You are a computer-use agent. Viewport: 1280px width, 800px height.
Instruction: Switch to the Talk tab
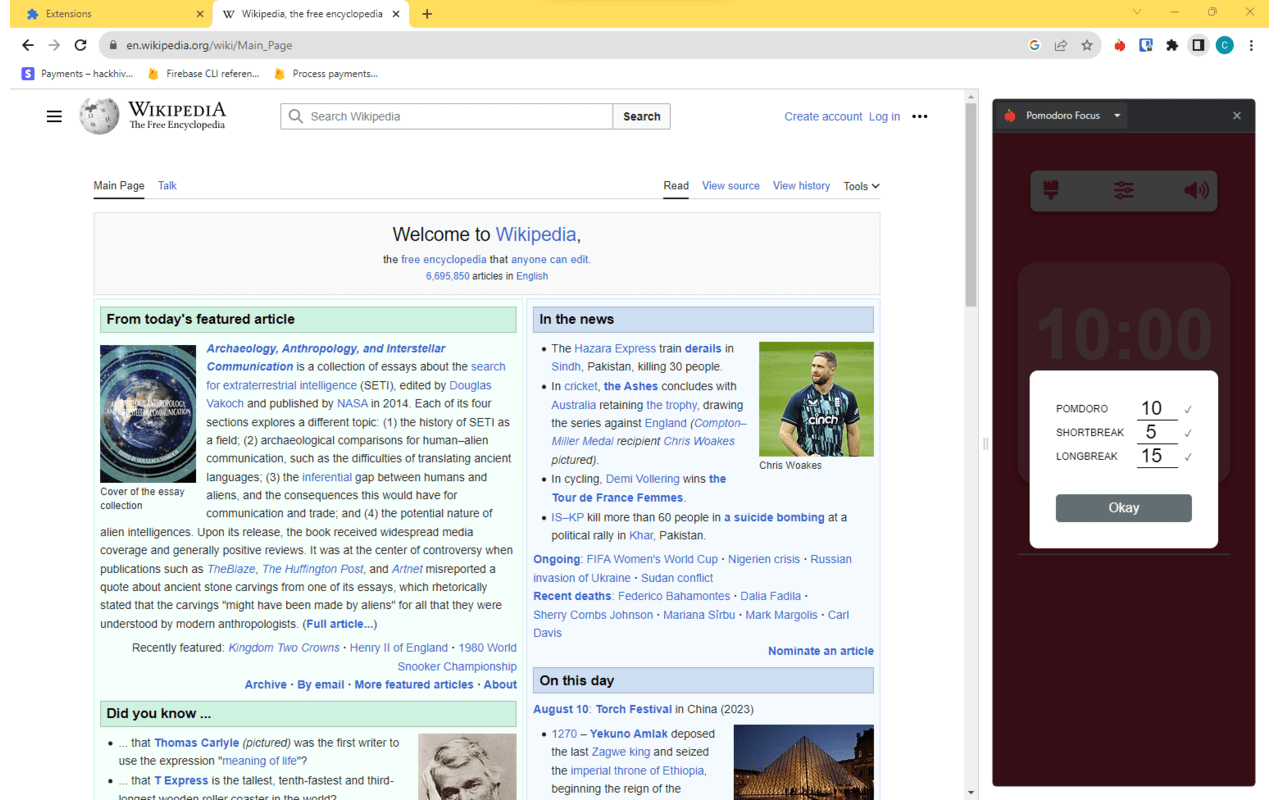point(167,186)
